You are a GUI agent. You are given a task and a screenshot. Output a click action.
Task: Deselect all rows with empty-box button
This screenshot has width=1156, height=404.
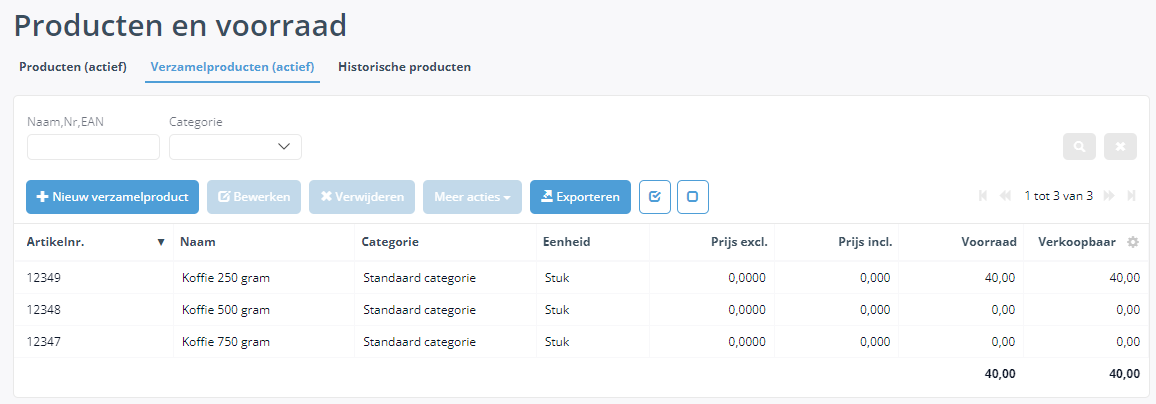(x=693, y=197)
